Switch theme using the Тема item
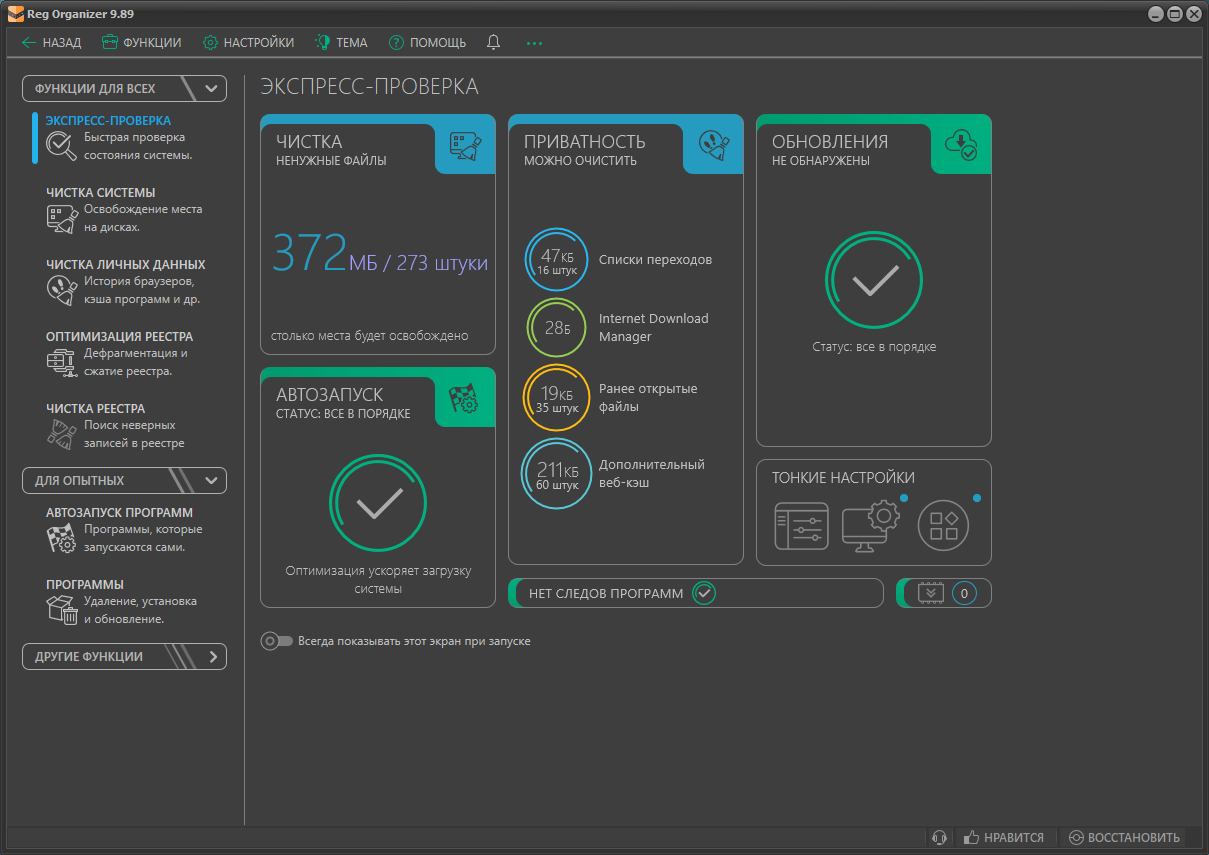 coord(341,43)
